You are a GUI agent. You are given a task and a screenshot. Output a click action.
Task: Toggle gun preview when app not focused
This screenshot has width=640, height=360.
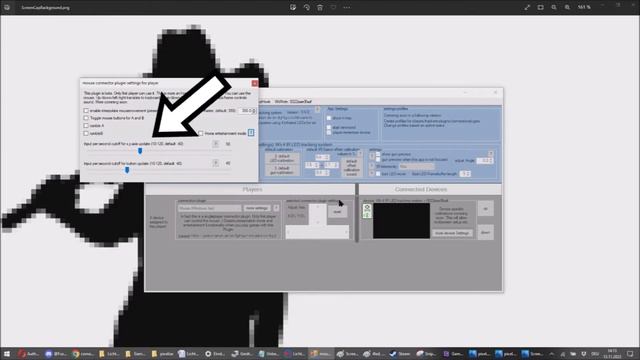coord(378,160)
